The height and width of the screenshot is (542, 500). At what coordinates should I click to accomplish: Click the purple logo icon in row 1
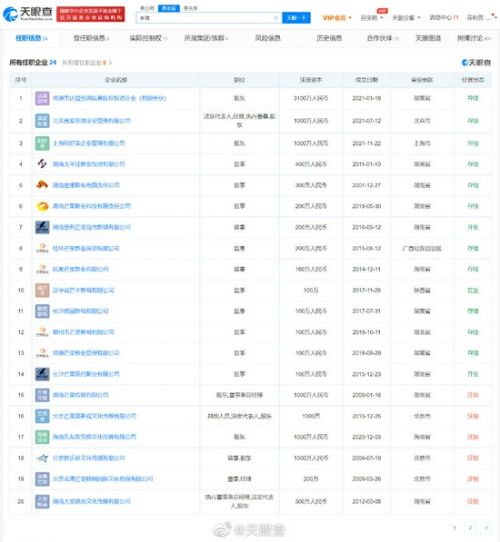pyautogui.click(x=42, y=98)
